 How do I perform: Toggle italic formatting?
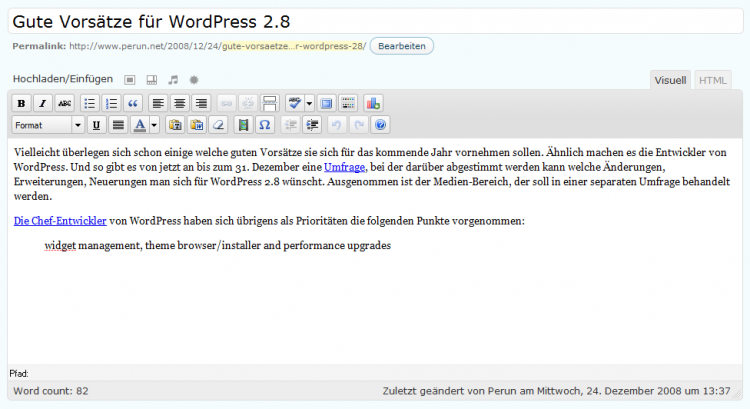click(x=43, y=103)
